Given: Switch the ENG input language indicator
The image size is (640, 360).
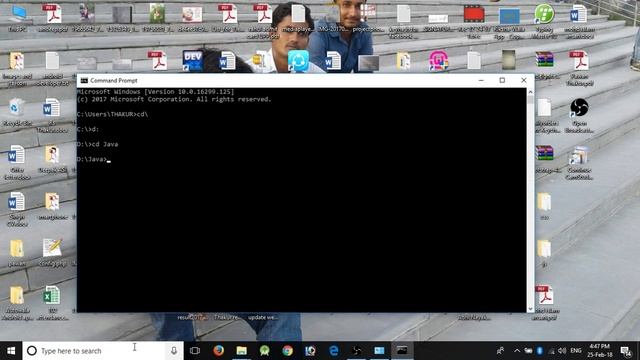Looking at the screenshot, I should 576,351.
